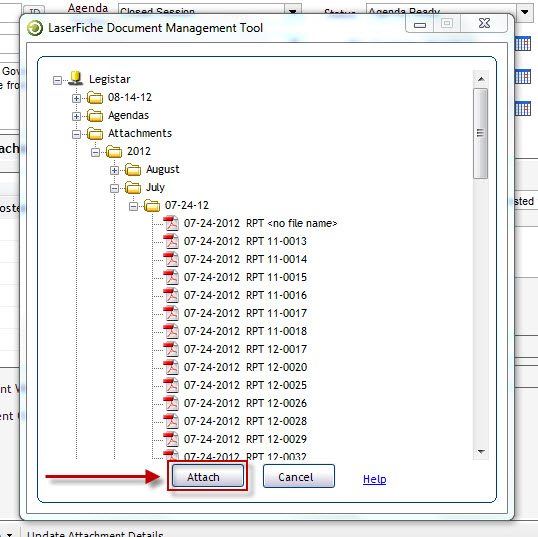Minimize the LaserFiche dialog window
538x537 pixels.
click(x=420, y=24)
